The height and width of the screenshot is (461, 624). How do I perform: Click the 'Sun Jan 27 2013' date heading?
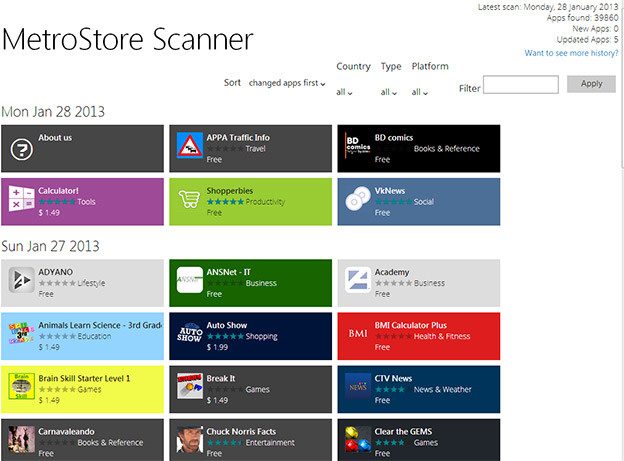pyautogui.click(x=50, y=246)
